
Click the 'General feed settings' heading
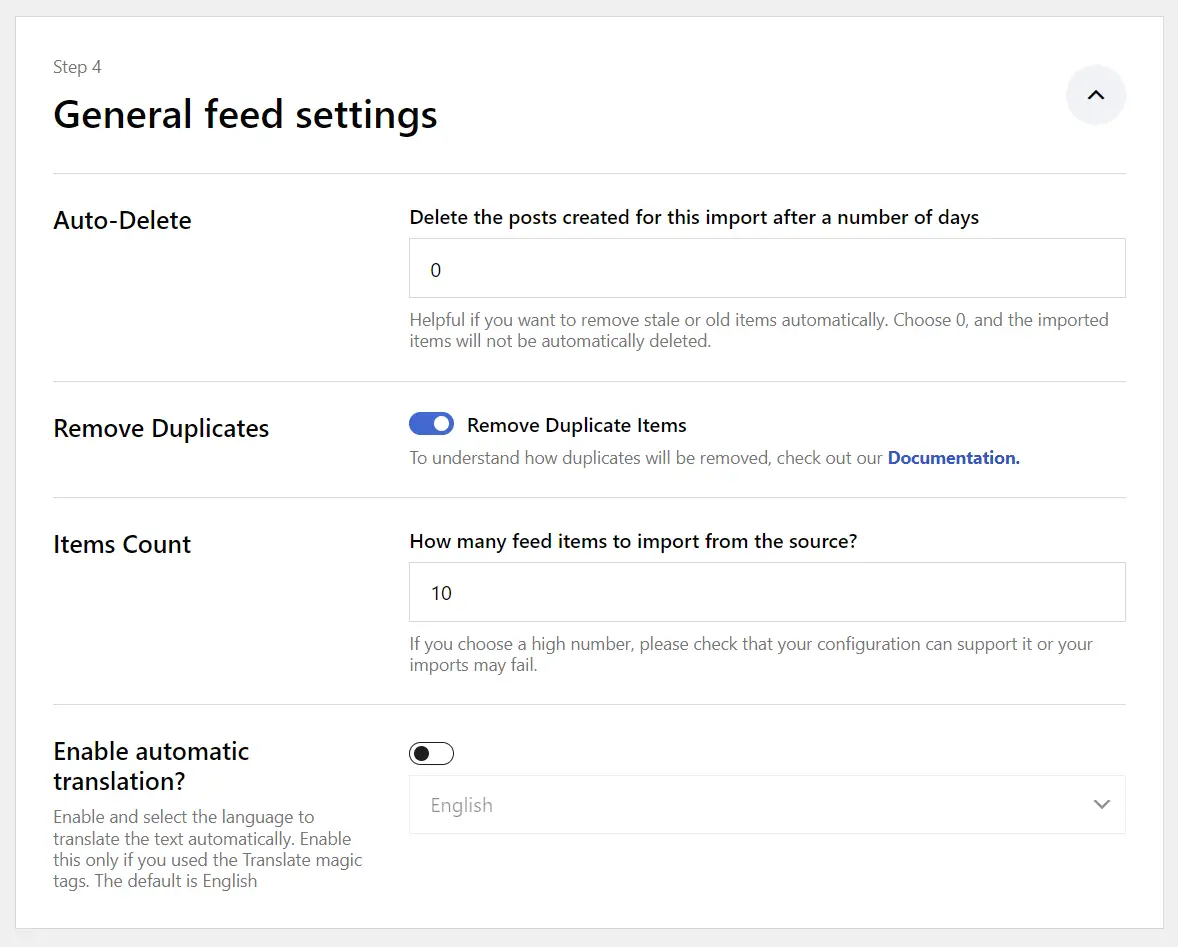245,115
